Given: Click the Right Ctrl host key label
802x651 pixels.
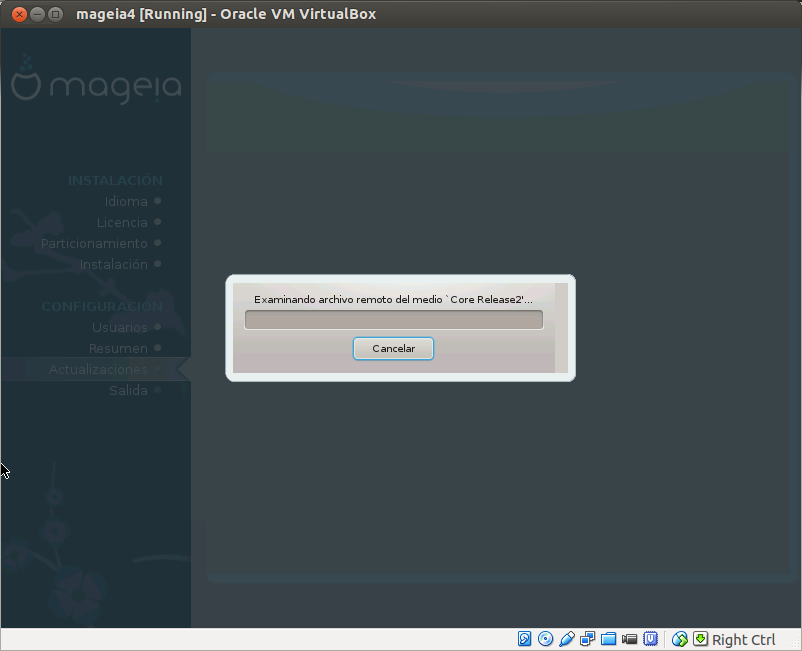Looking at the screenshot, I should 744,638.
